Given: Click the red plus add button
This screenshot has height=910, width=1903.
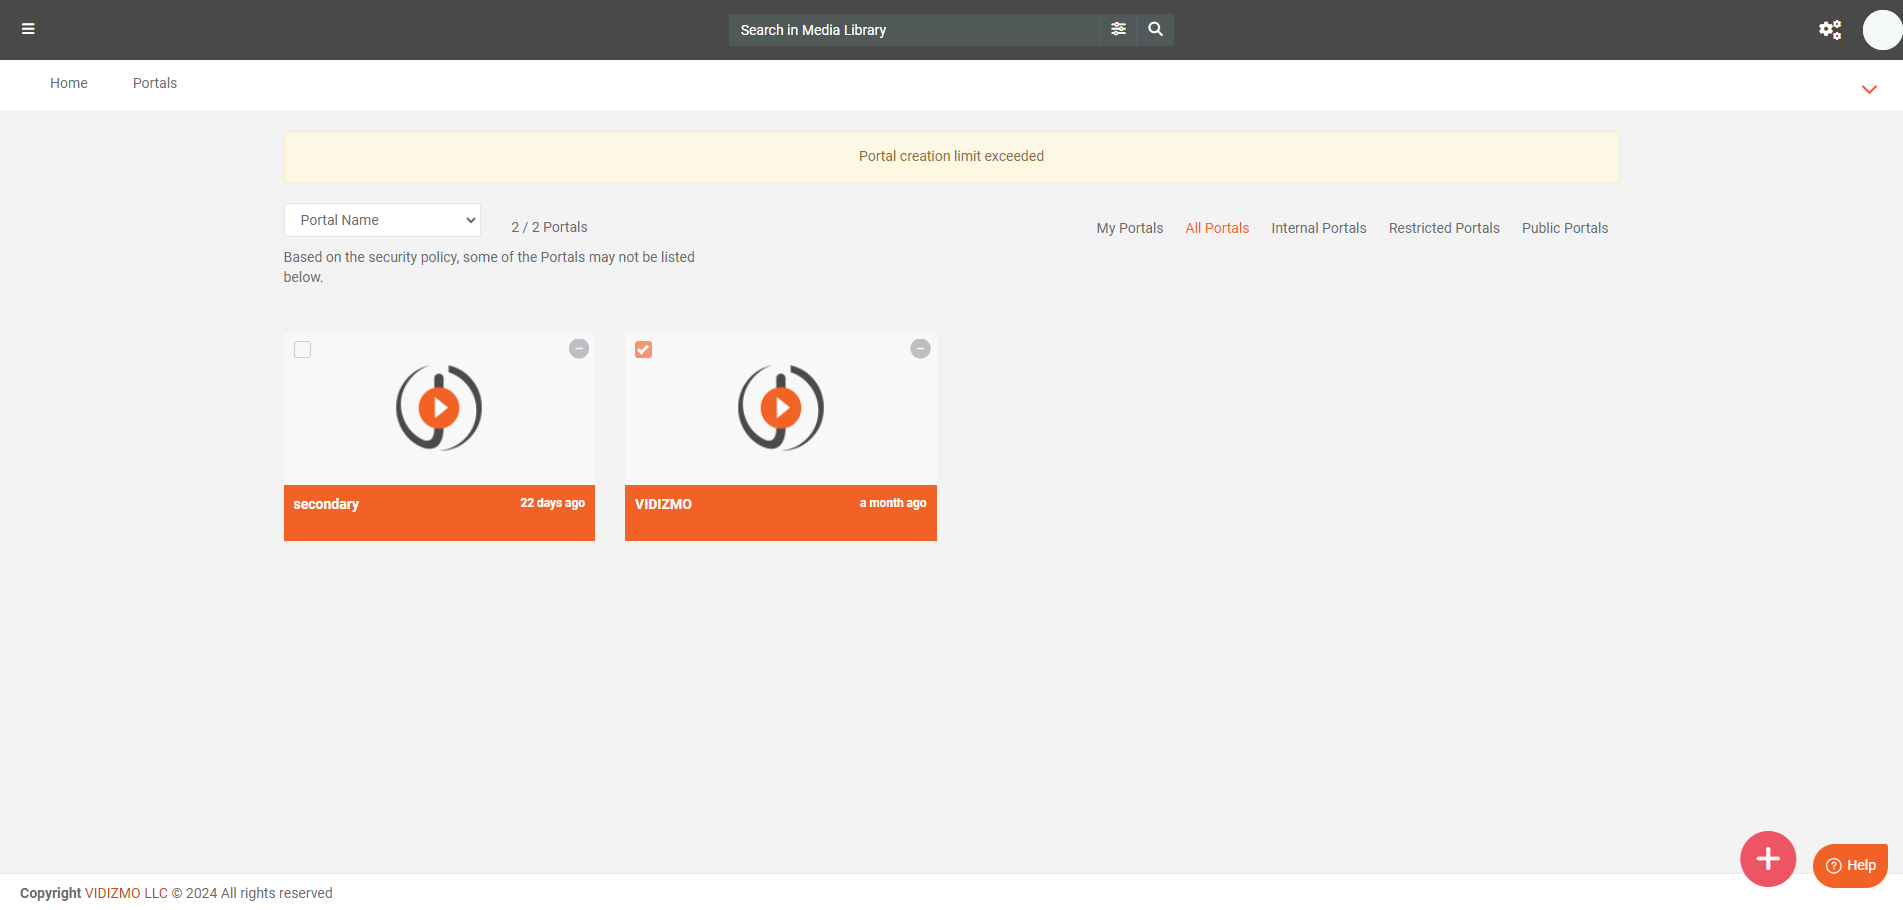Looking at the screenshot, I should pos(1768,859).
